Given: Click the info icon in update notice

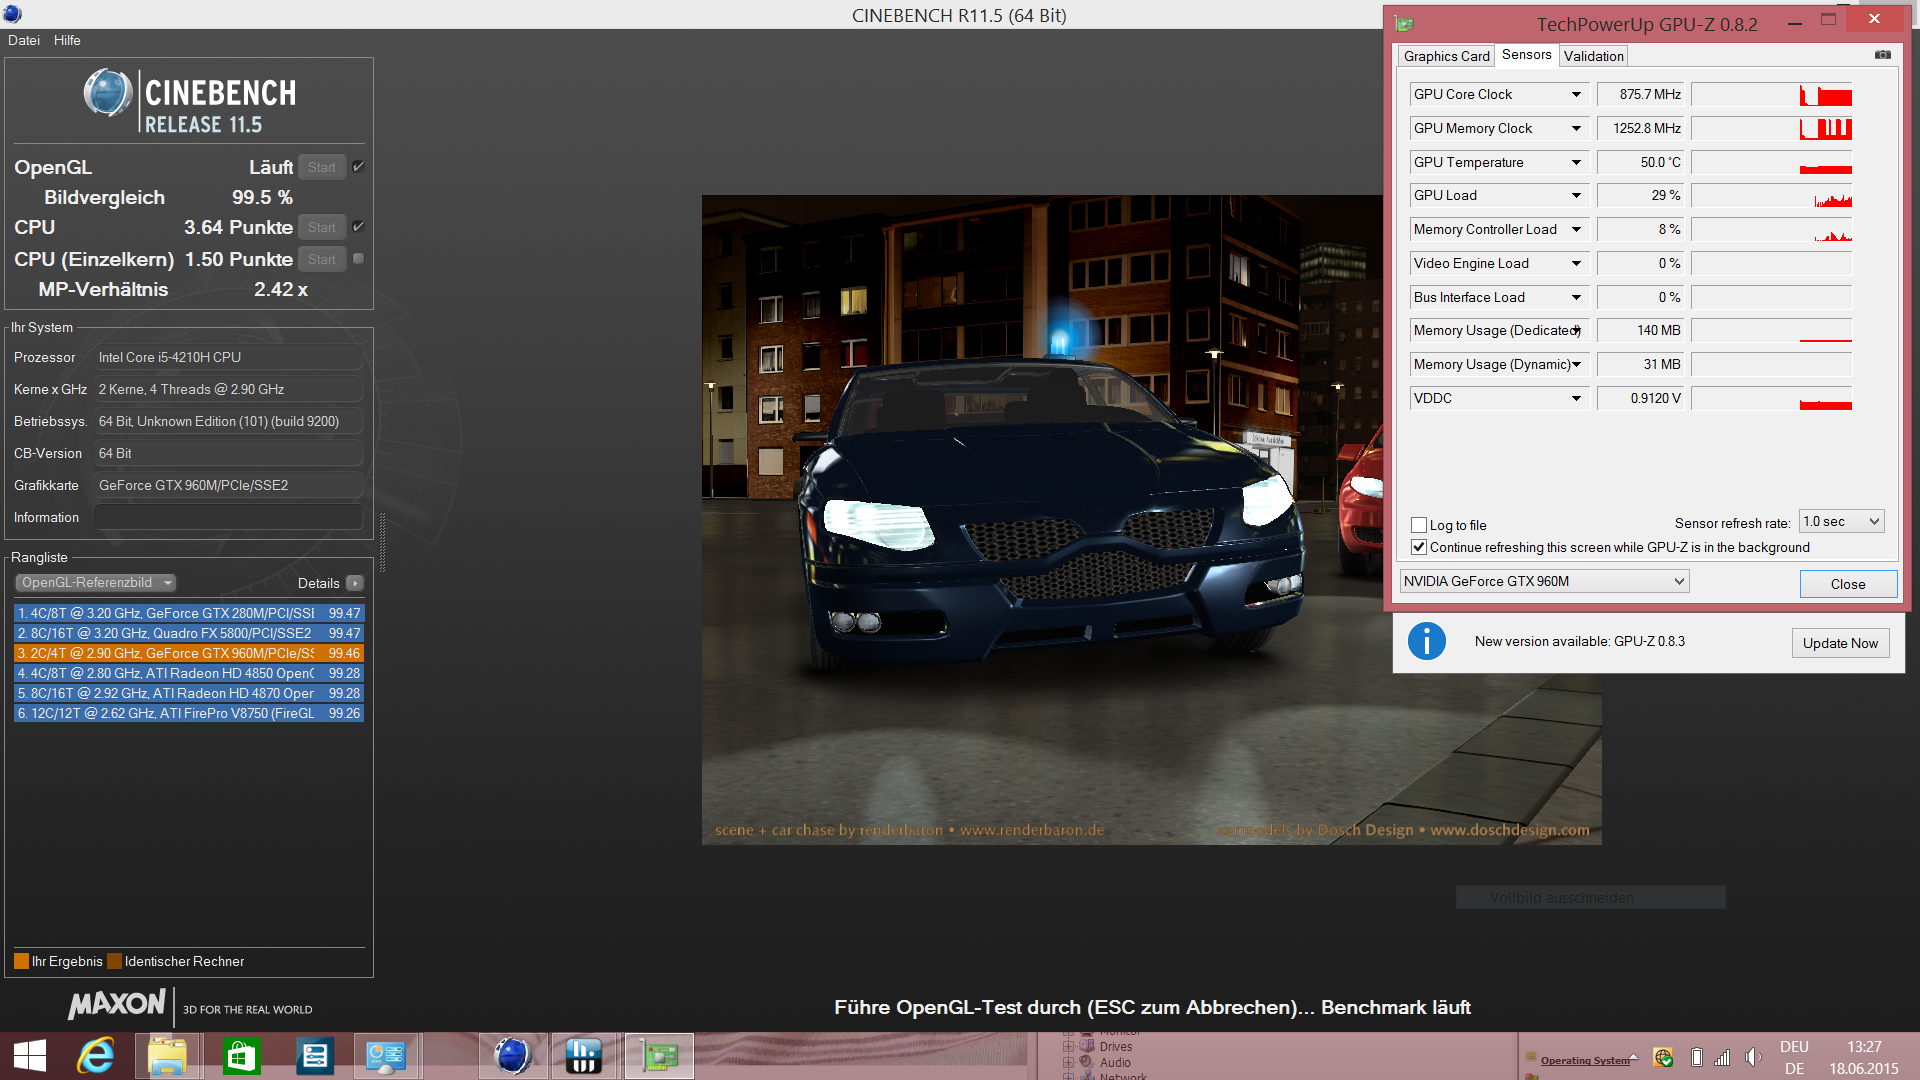Looking at the screenshot, I should (x=1426, y=641).
